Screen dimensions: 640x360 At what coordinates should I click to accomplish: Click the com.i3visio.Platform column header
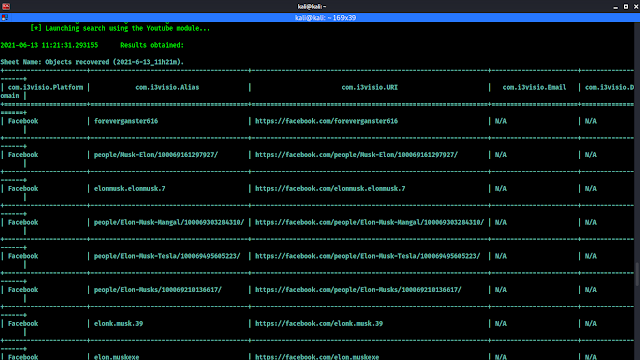(x=45, y=87)
